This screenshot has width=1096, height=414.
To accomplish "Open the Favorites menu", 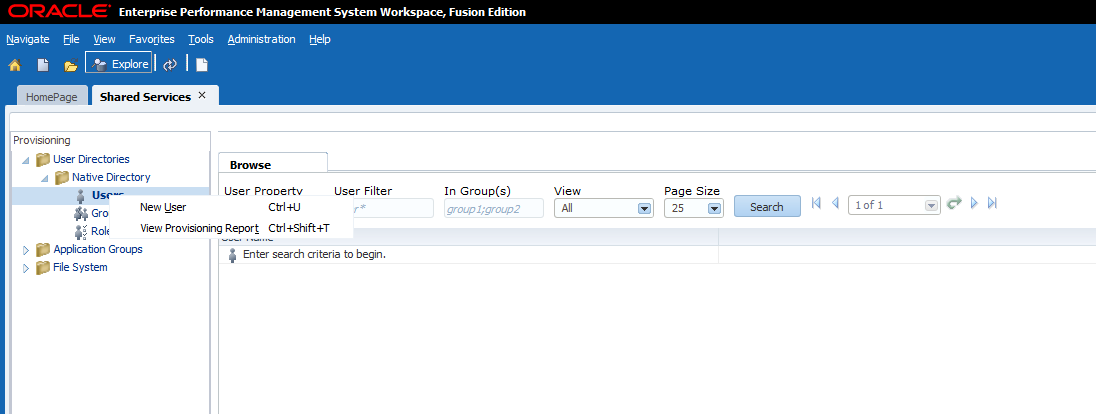I will click(x=152, y=39).
